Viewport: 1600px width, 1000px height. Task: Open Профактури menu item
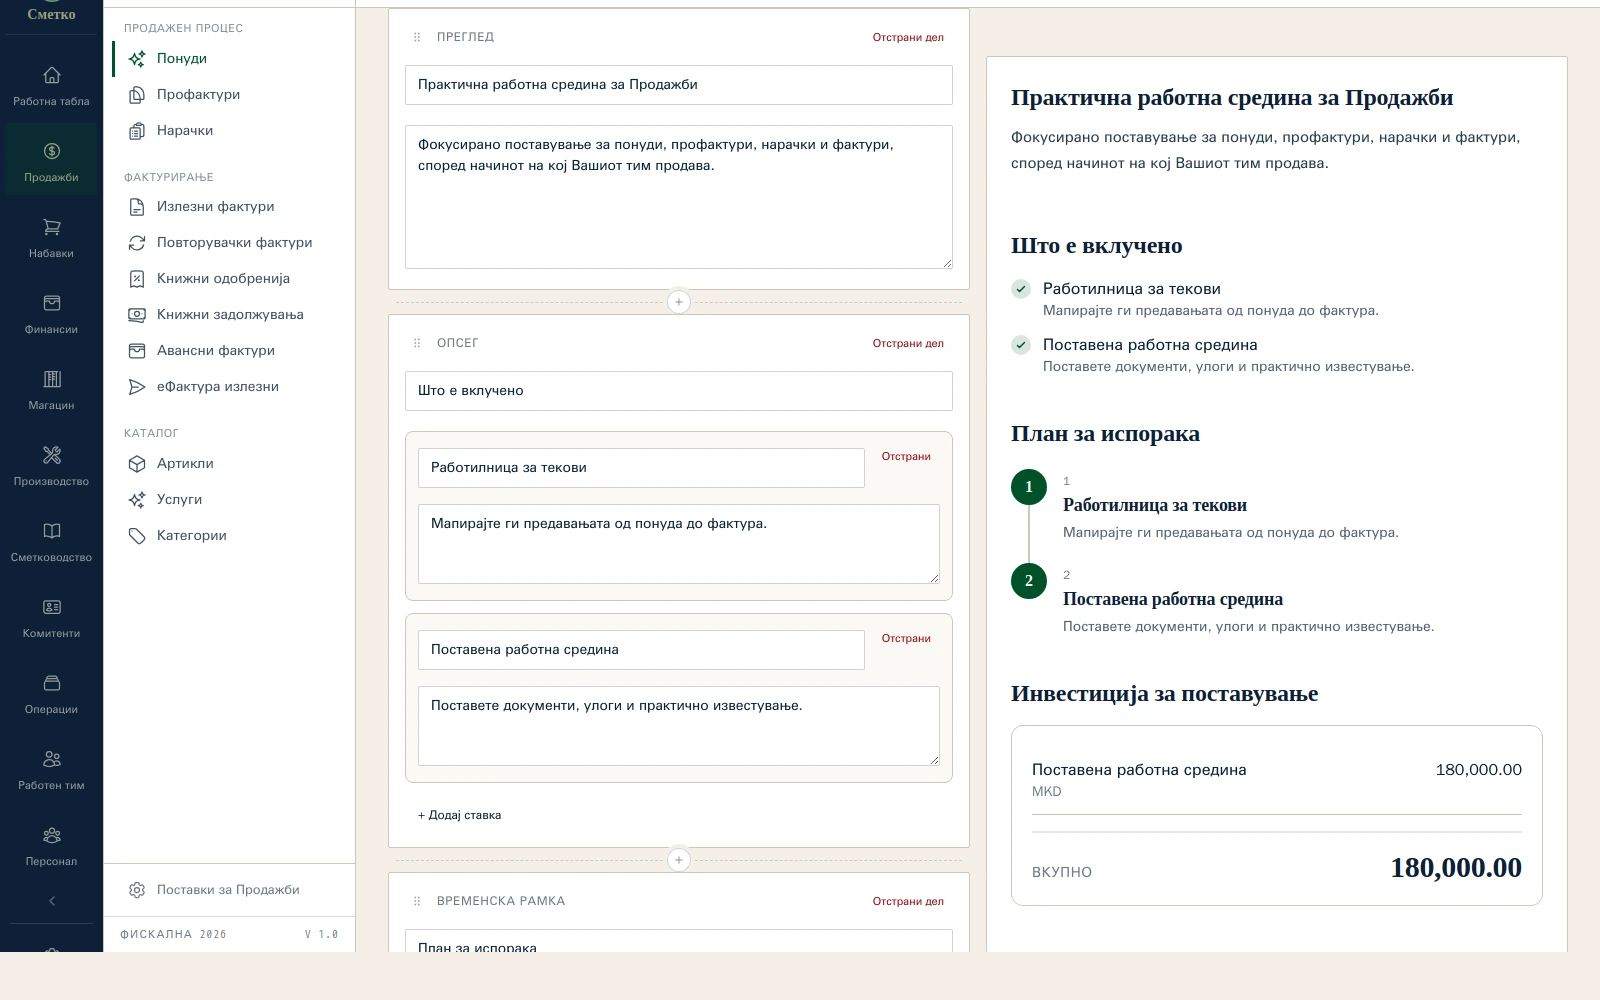229,95
